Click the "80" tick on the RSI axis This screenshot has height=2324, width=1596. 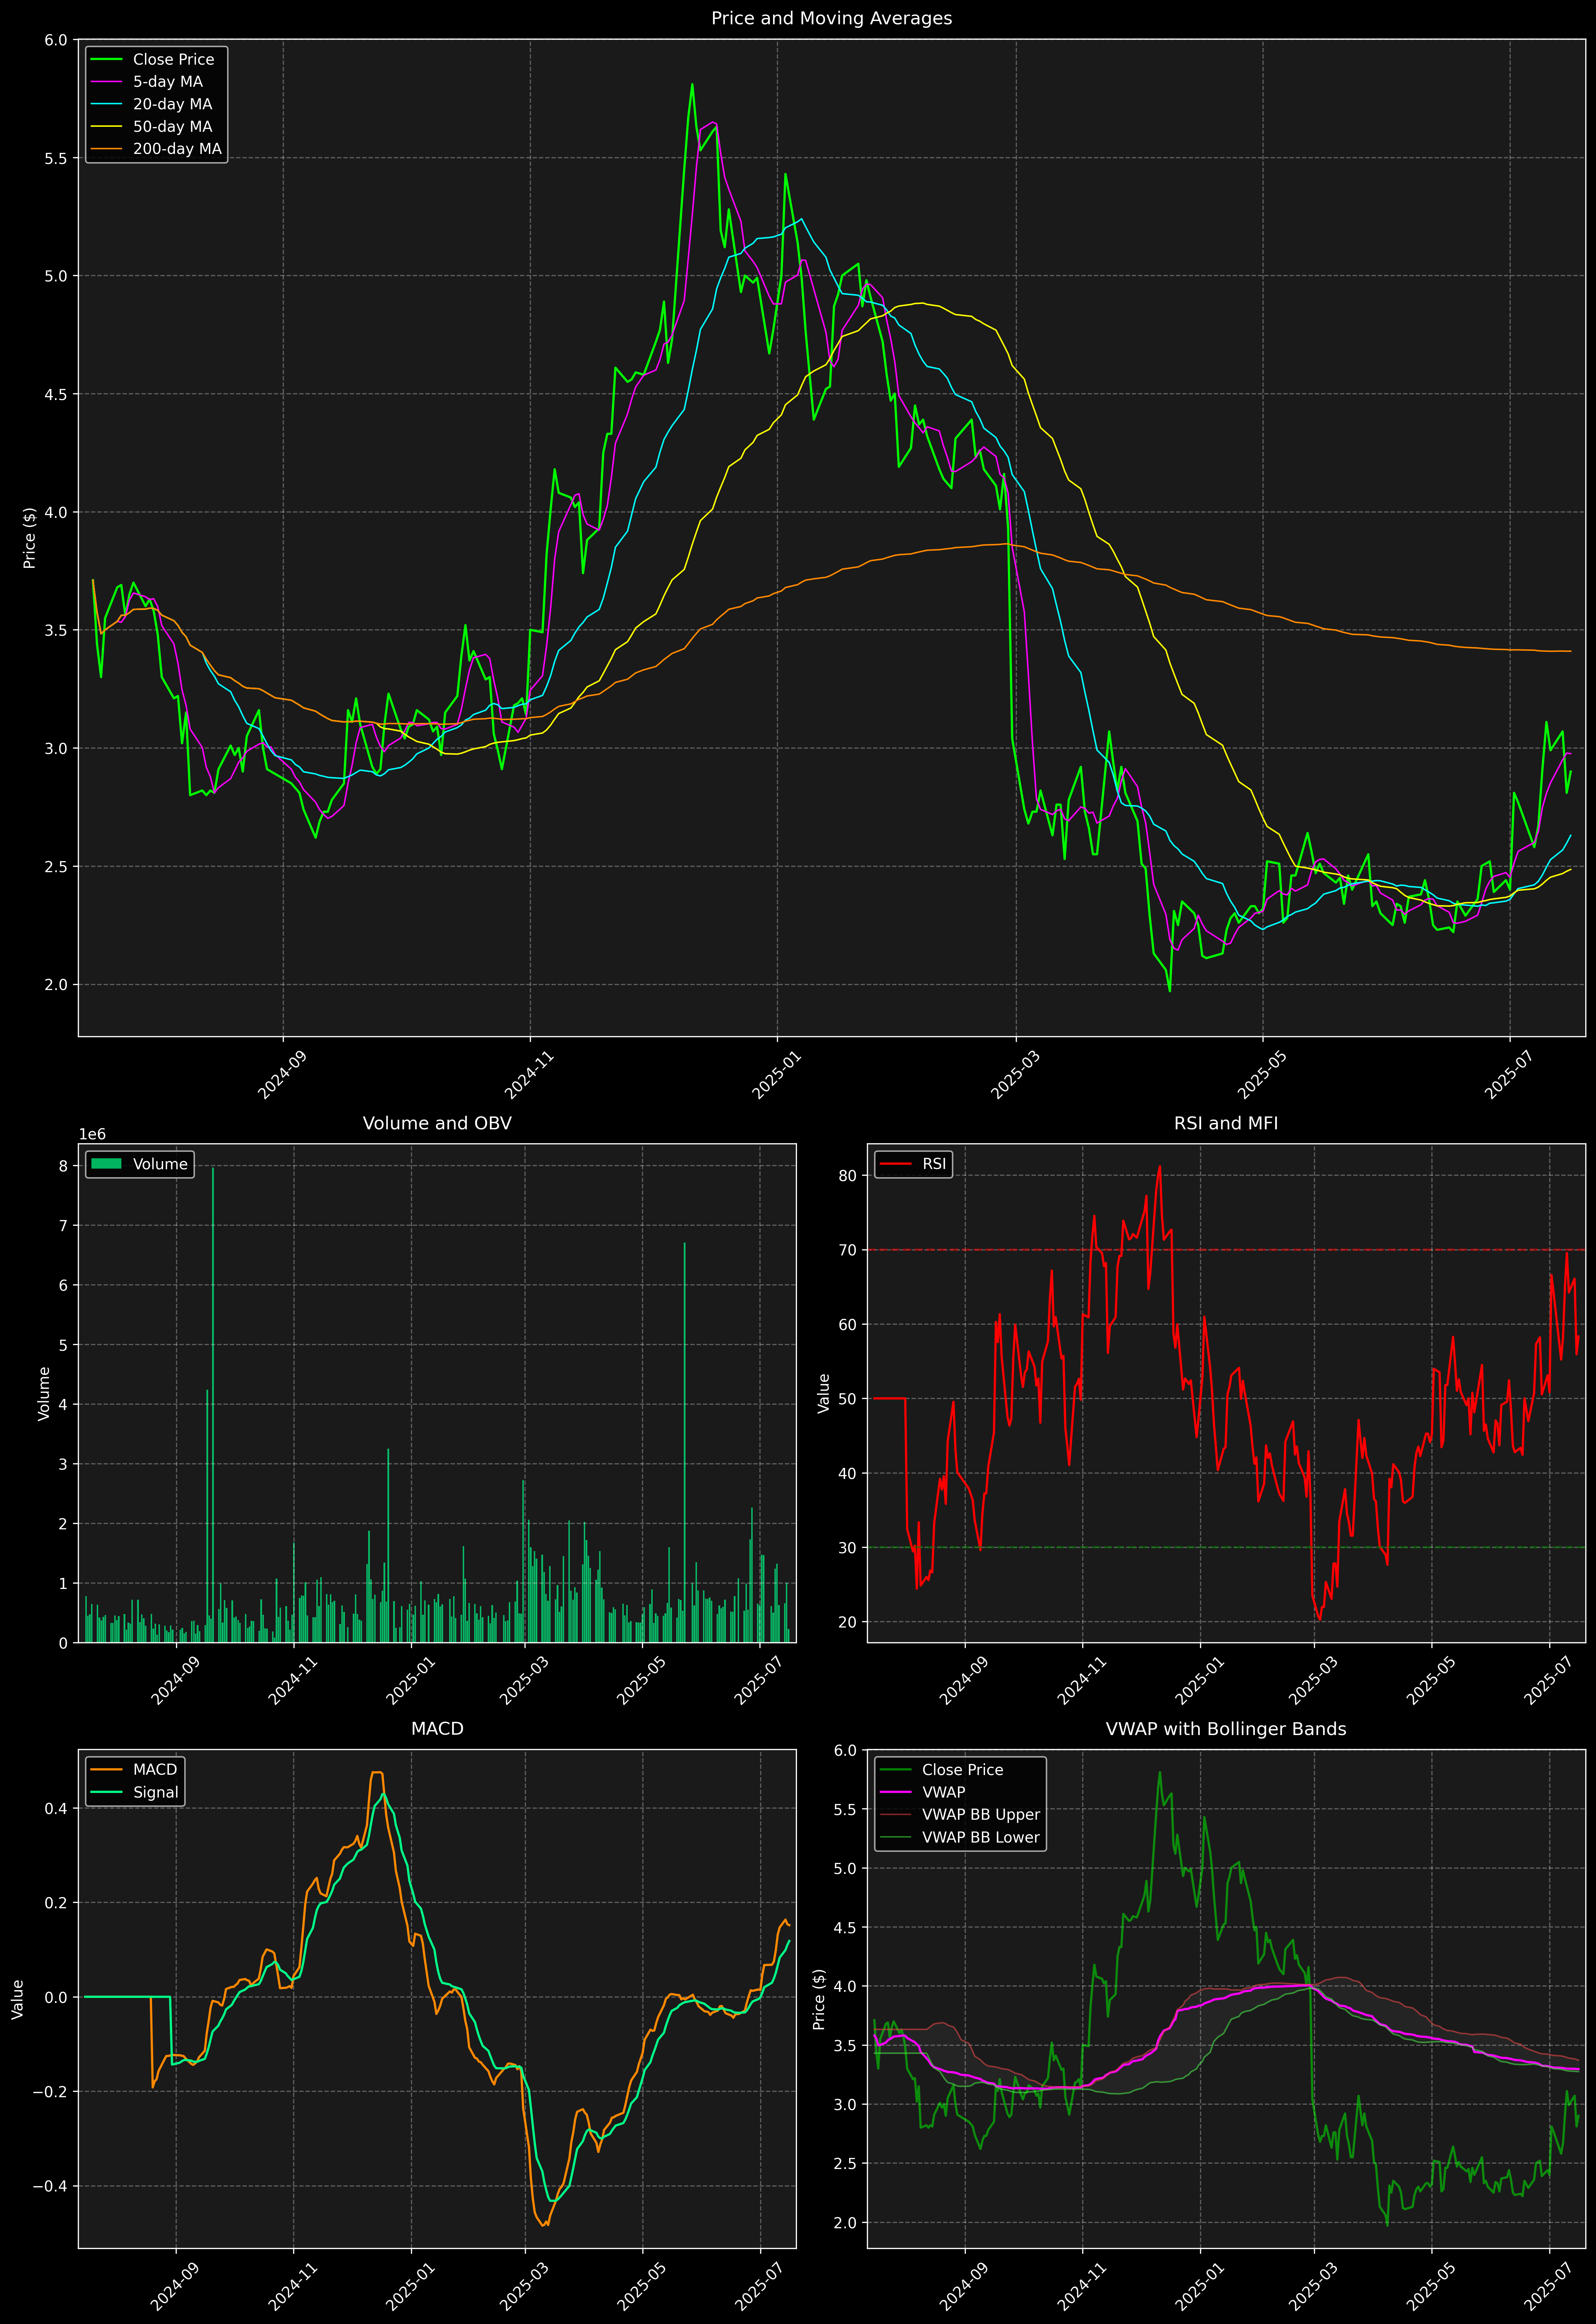pyautogui.click(x=848, y=1176)
